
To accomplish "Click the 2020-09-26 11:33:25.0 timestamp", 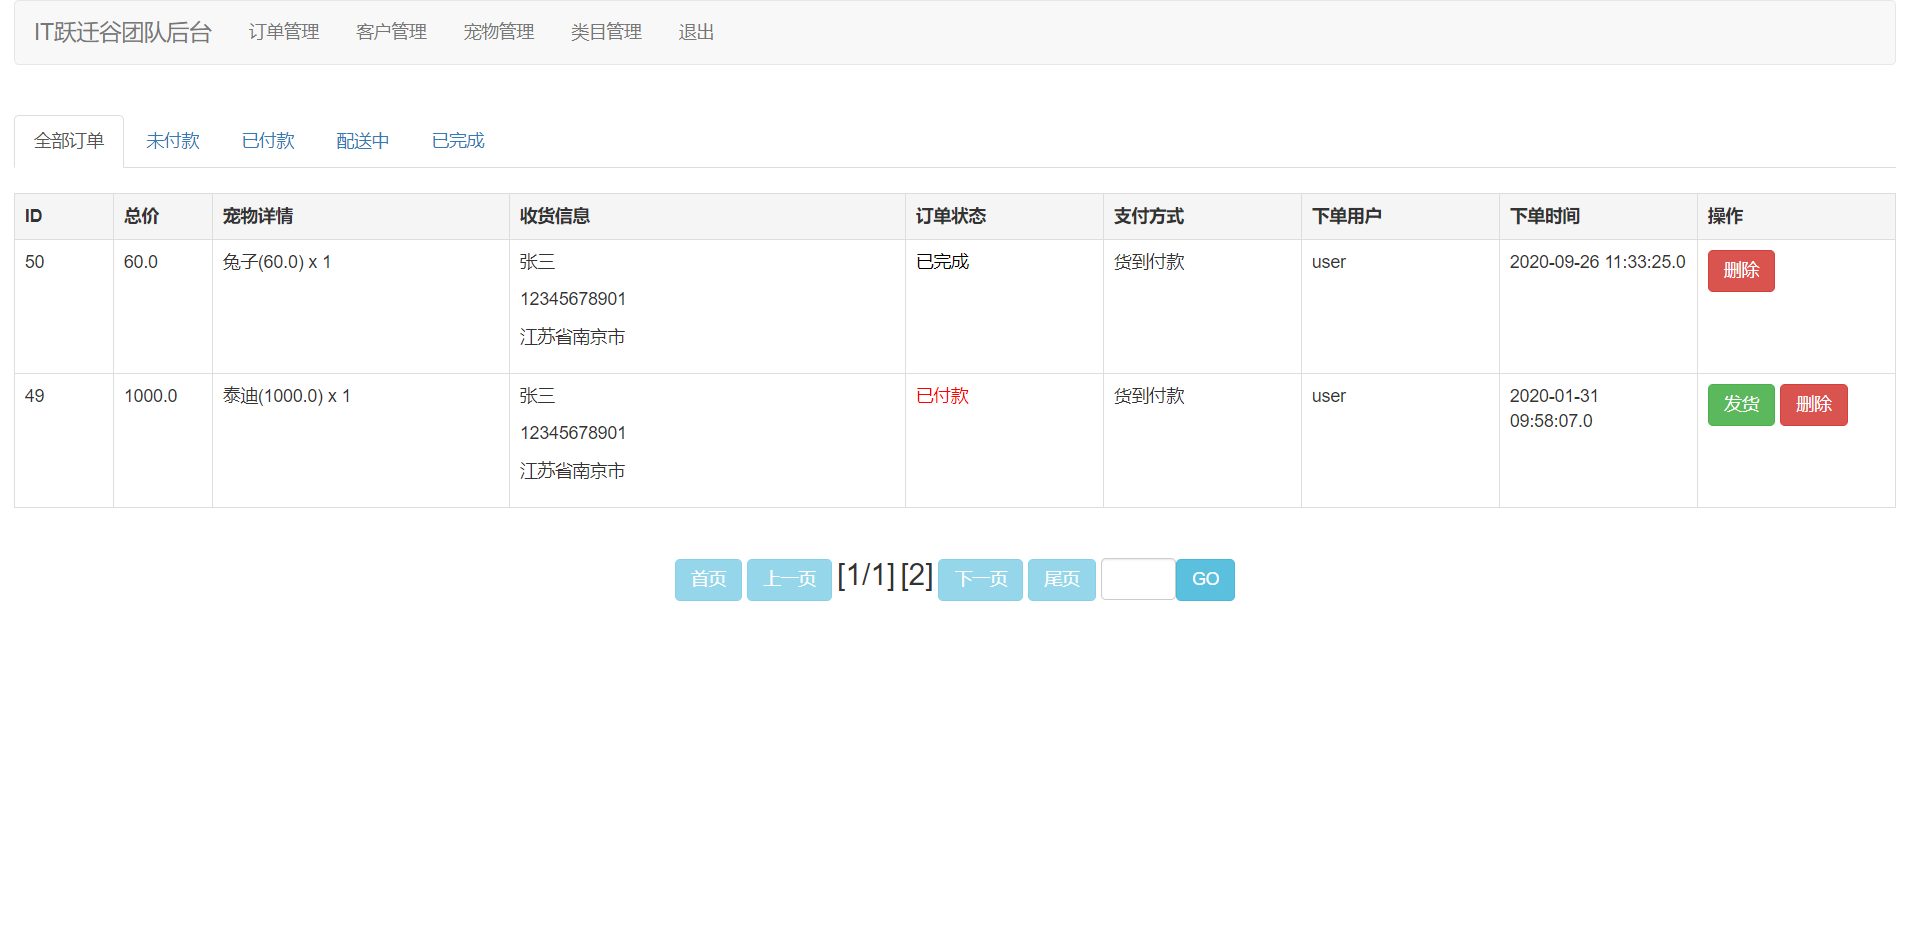I will (x=1597, y=262).
